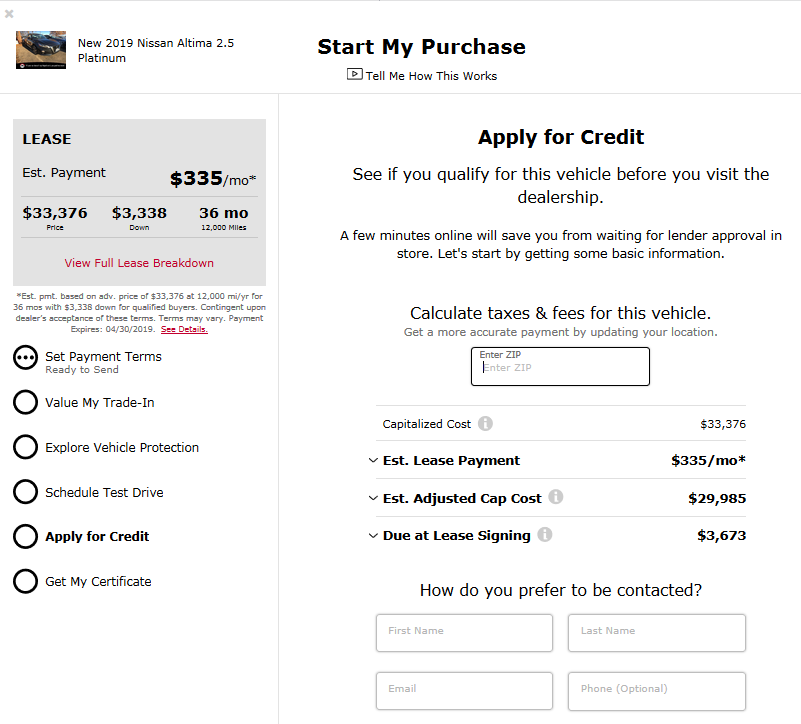Open info icon beside Due at Lease Signing
The width and height of the screenshot is (801, 724).
coord(545,534)
